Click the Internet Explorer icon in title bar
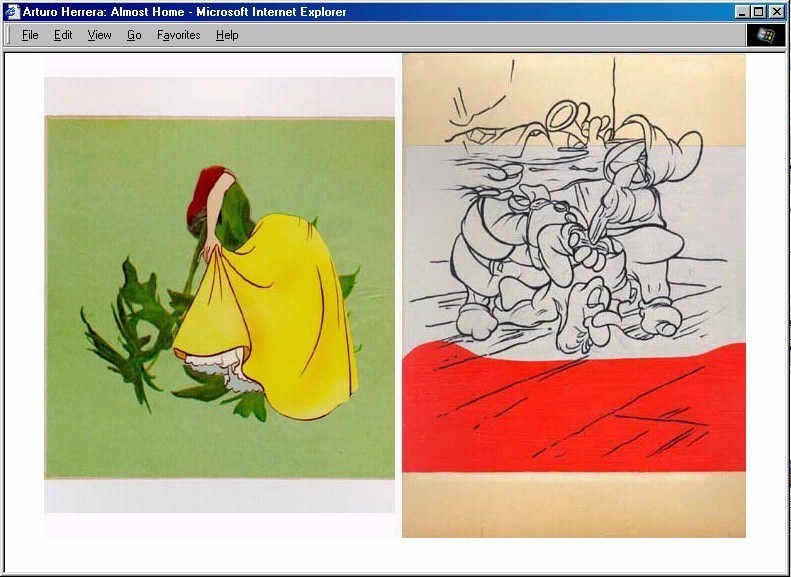The width and height of the screenshot is (791, 577). click(13, 12)
